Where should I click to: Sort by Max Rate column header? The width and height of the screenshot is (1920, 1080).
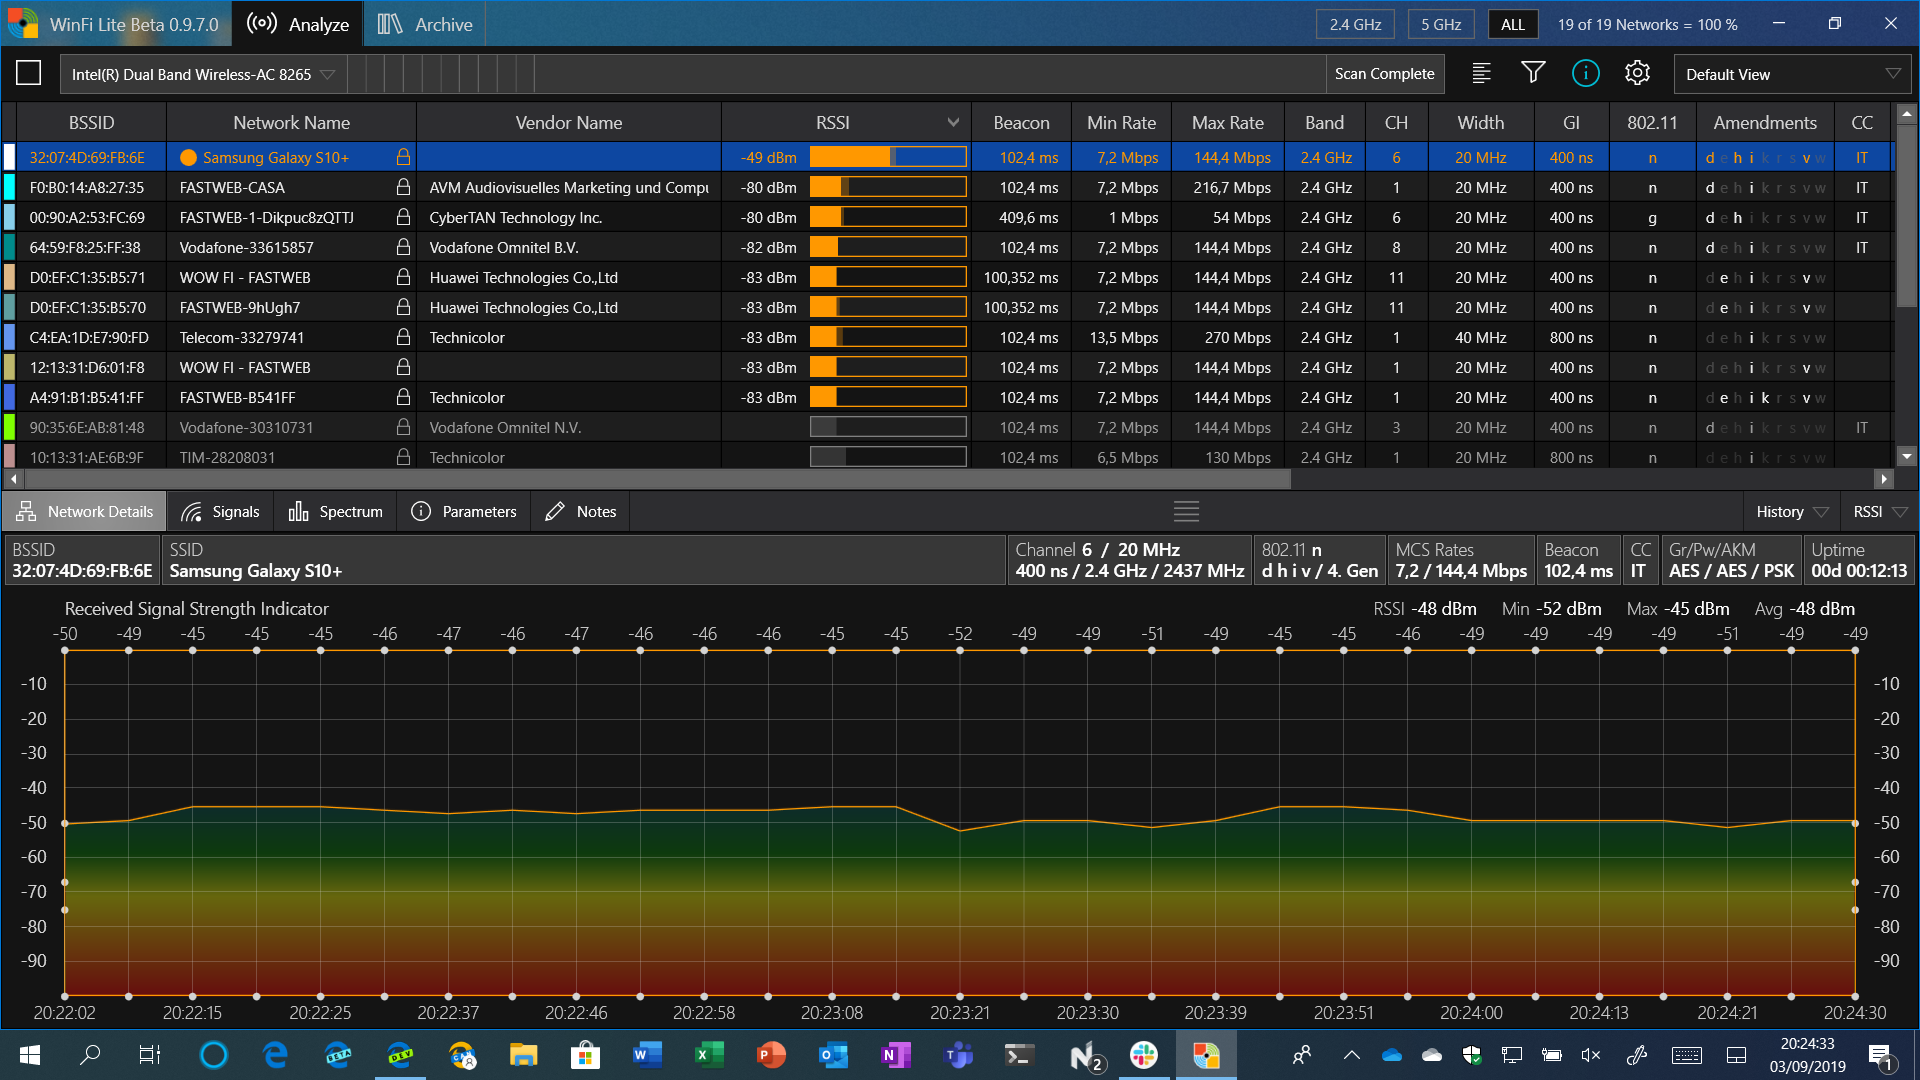1227,122
